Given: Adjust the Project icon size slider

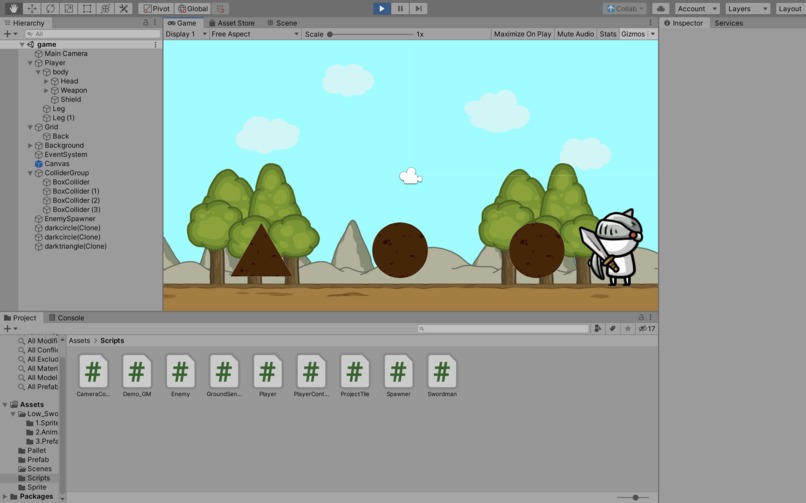Looking at the screenshot, I should tap(635, 497).
